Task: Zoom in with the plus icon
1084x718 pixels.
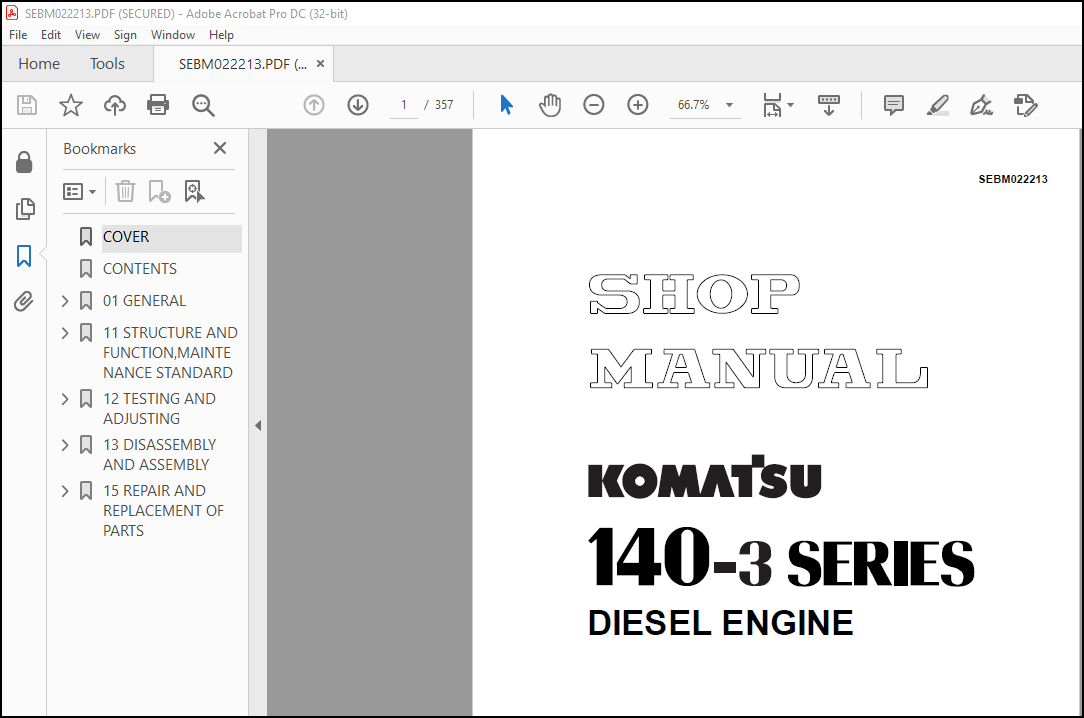Action: point(637,105)
